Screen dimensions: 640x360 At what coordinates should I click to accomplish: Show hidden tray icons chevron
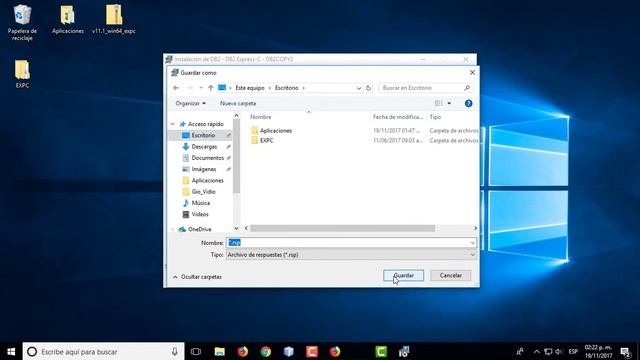click(537, 351)
